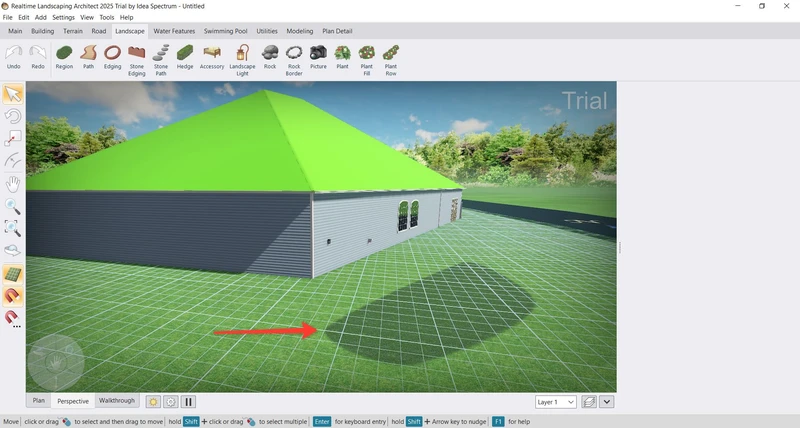Switch to the Walkthrough view

pos(117,400)
